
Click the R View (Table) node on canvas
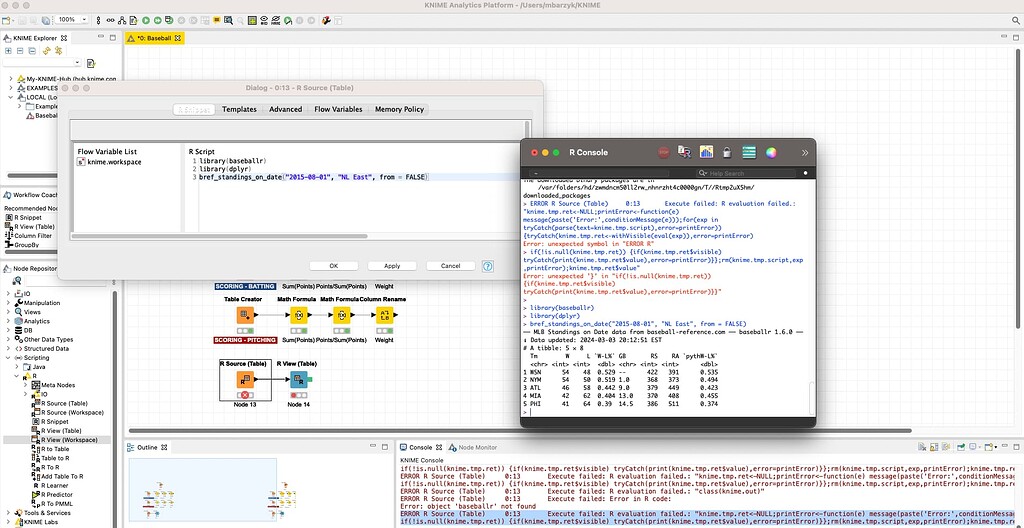pyautogui.click(x=298, y=379)
